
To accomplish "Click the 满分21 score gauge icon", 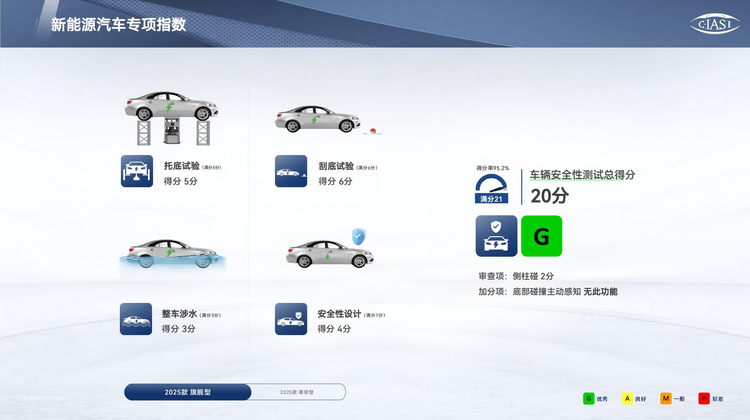I will [x=492, y=187].
